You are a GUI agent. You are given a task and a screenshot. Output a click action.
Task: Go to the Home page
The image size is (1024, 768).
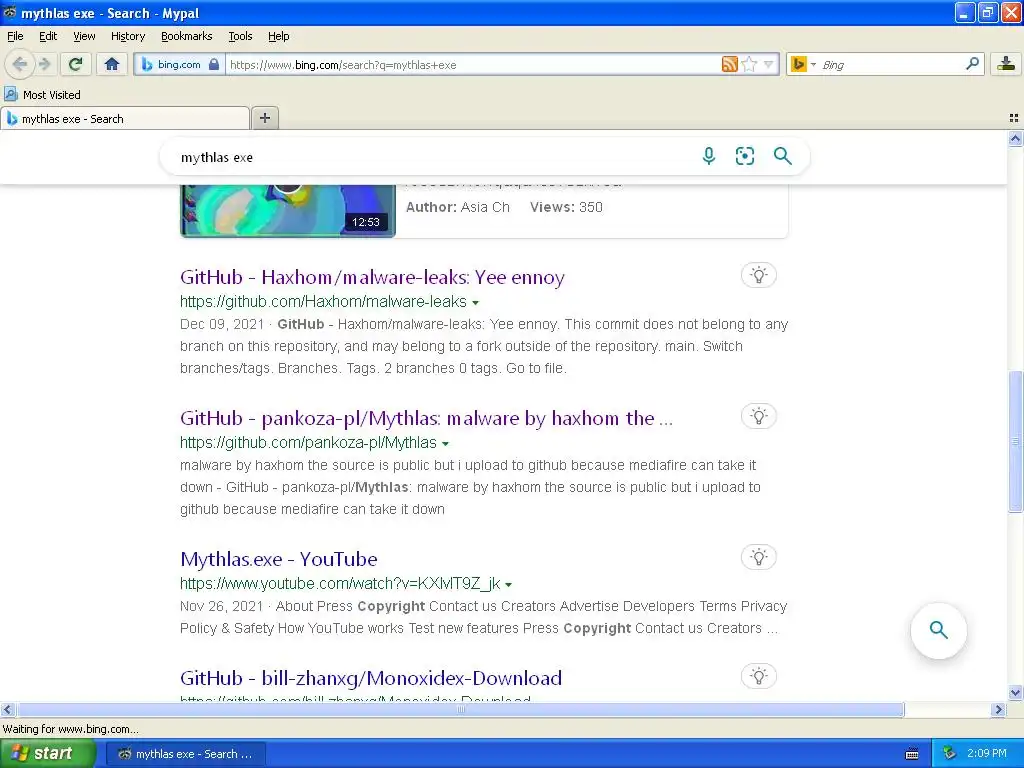click(112, 64)
